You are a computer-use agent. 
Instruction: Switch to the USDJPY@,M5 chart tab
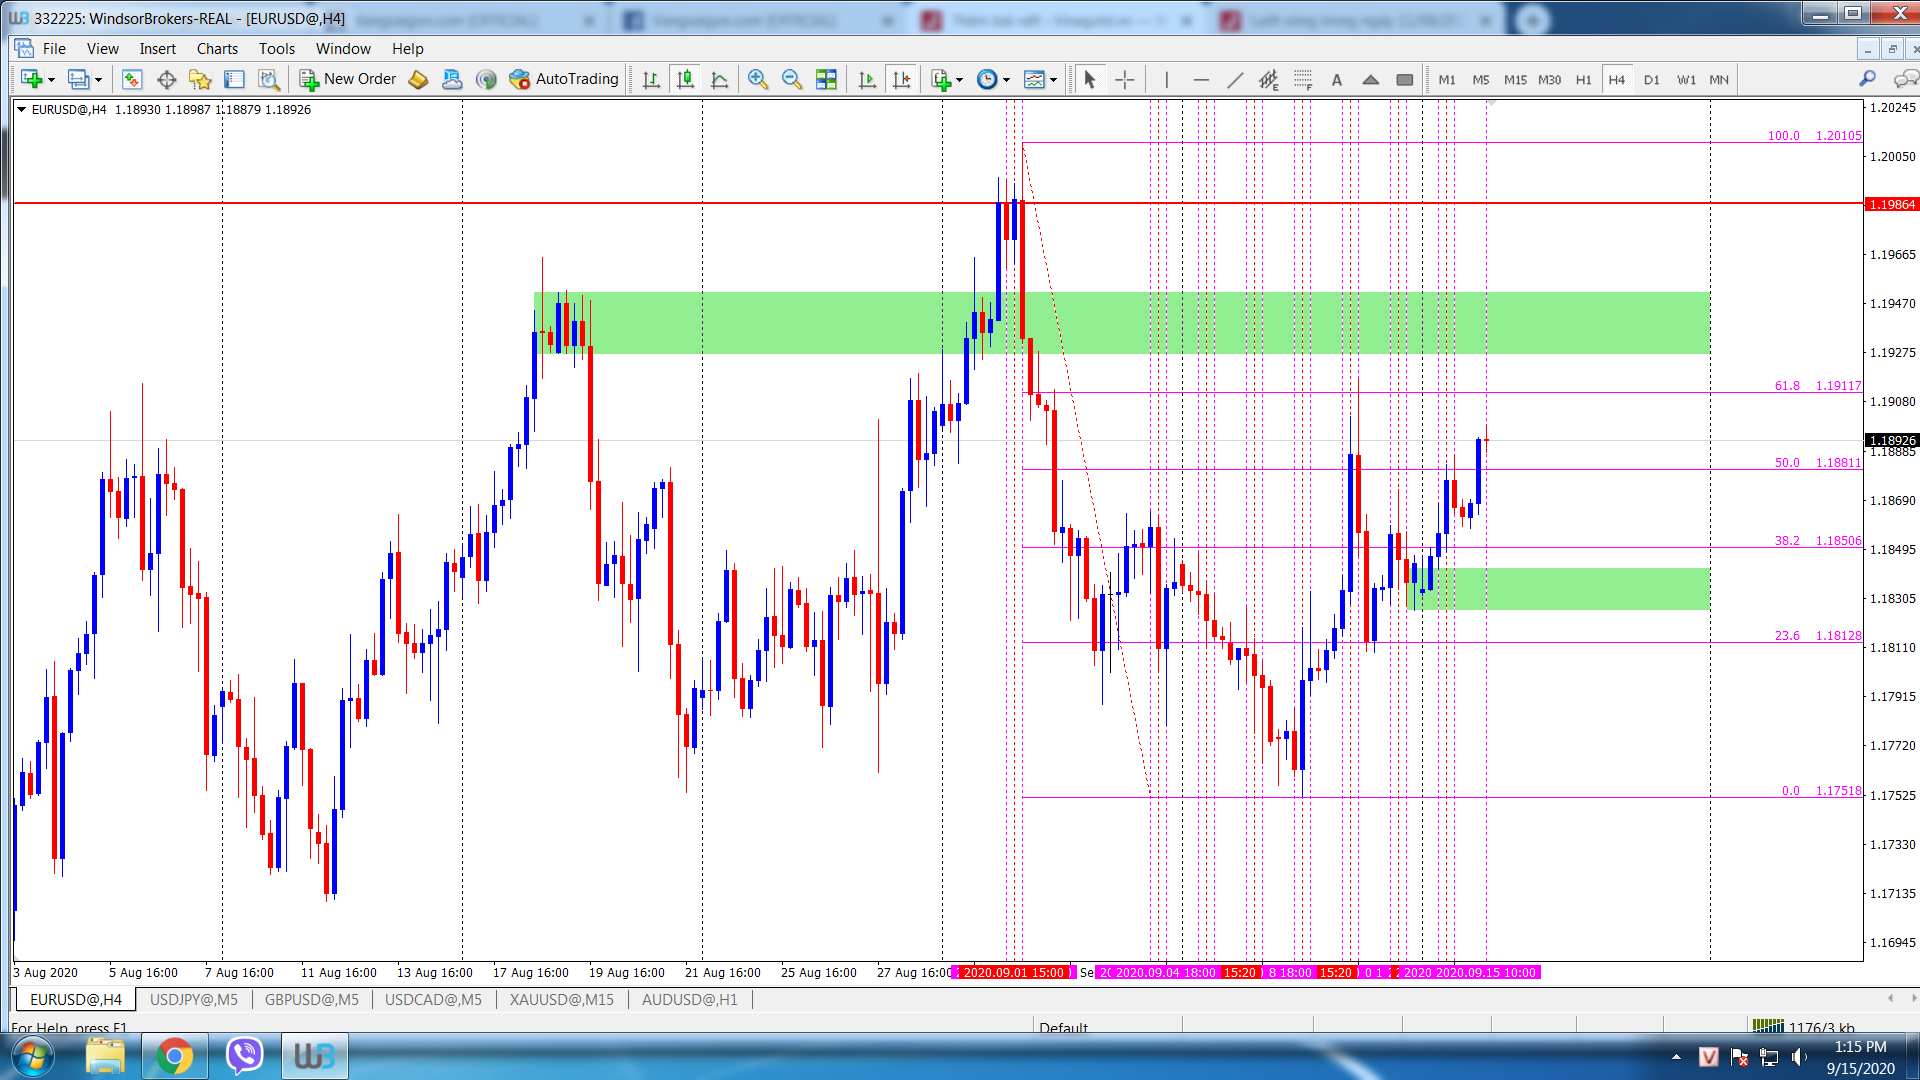pos(193,999)
